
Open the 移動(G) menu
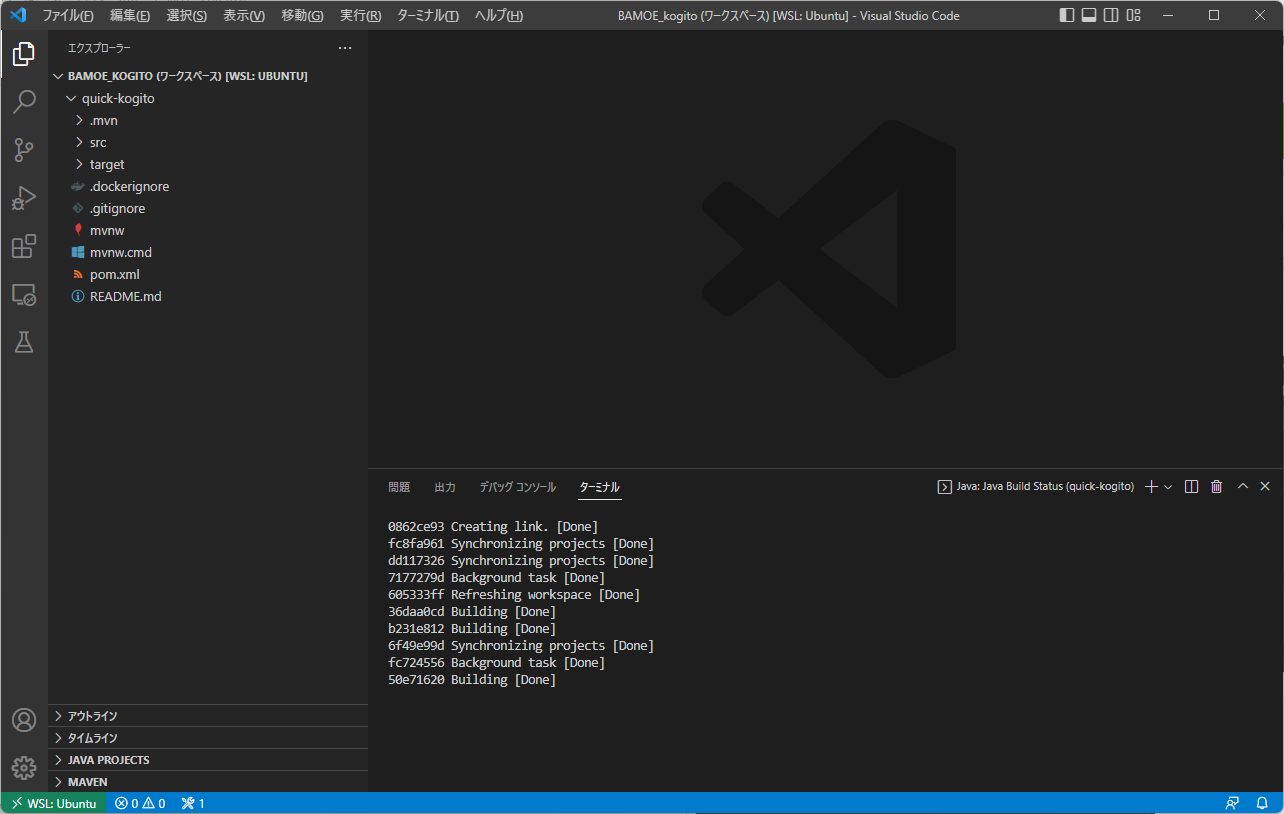pos(302,16)
